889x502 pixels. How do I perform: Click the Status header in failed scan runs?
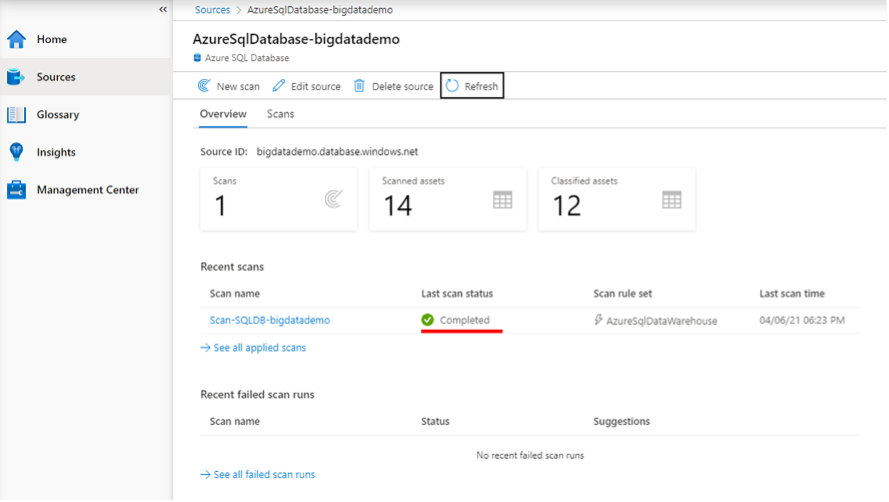(x=435, y=421)
